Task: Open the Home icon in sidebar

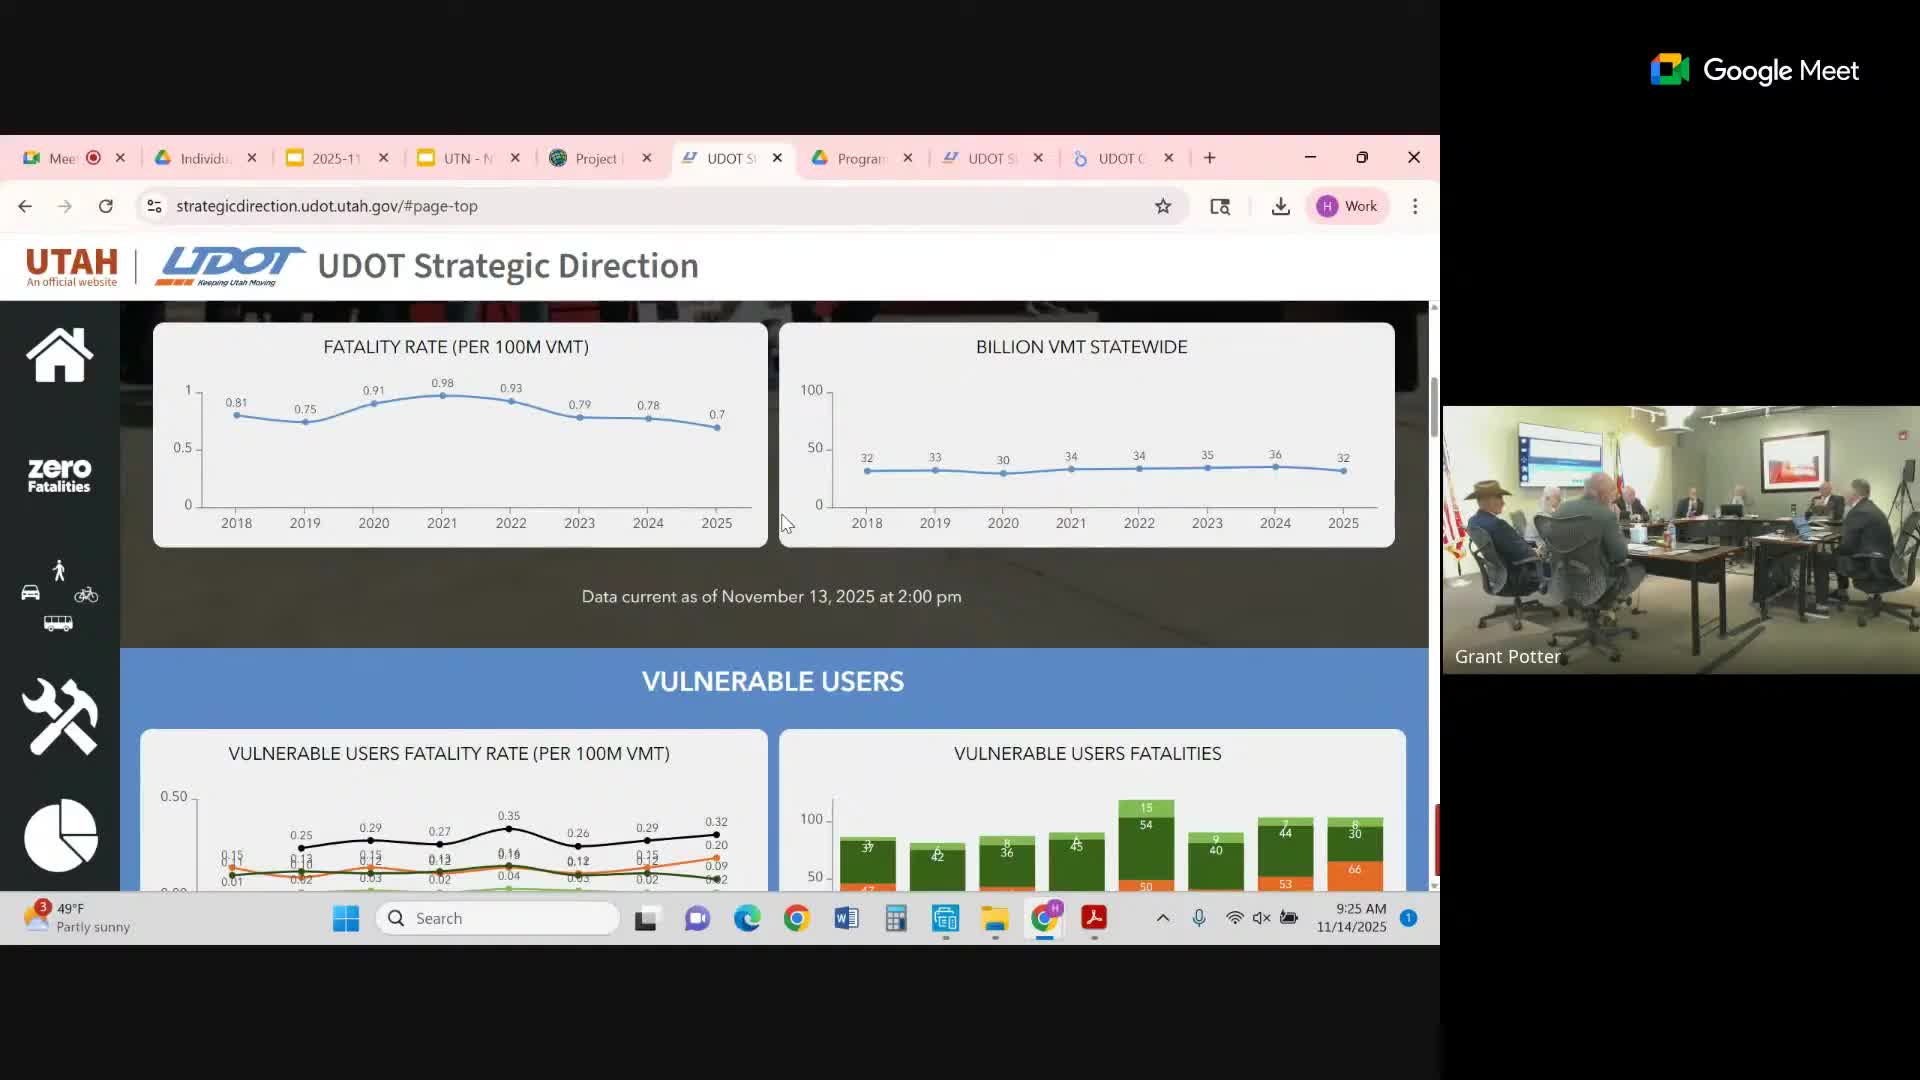Action: (x=59, y=355)
